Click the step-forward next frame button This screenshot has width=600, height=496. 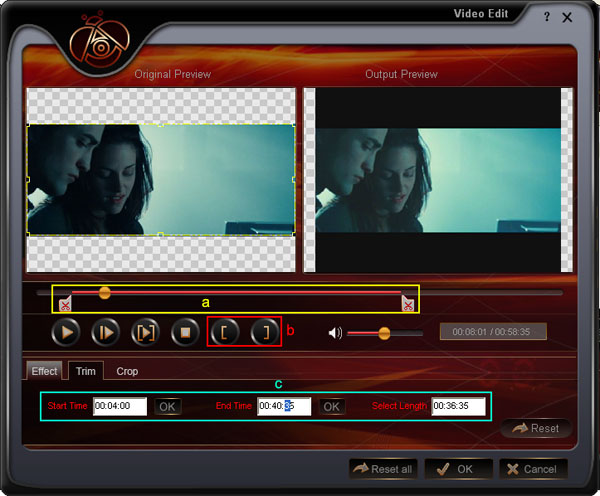coord(105,332)
